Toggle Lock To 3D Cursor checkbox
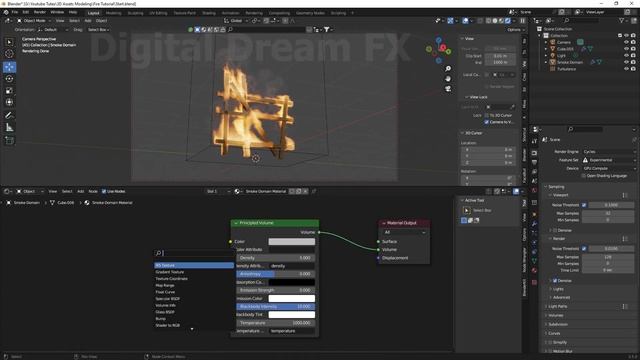 point(487,116)
